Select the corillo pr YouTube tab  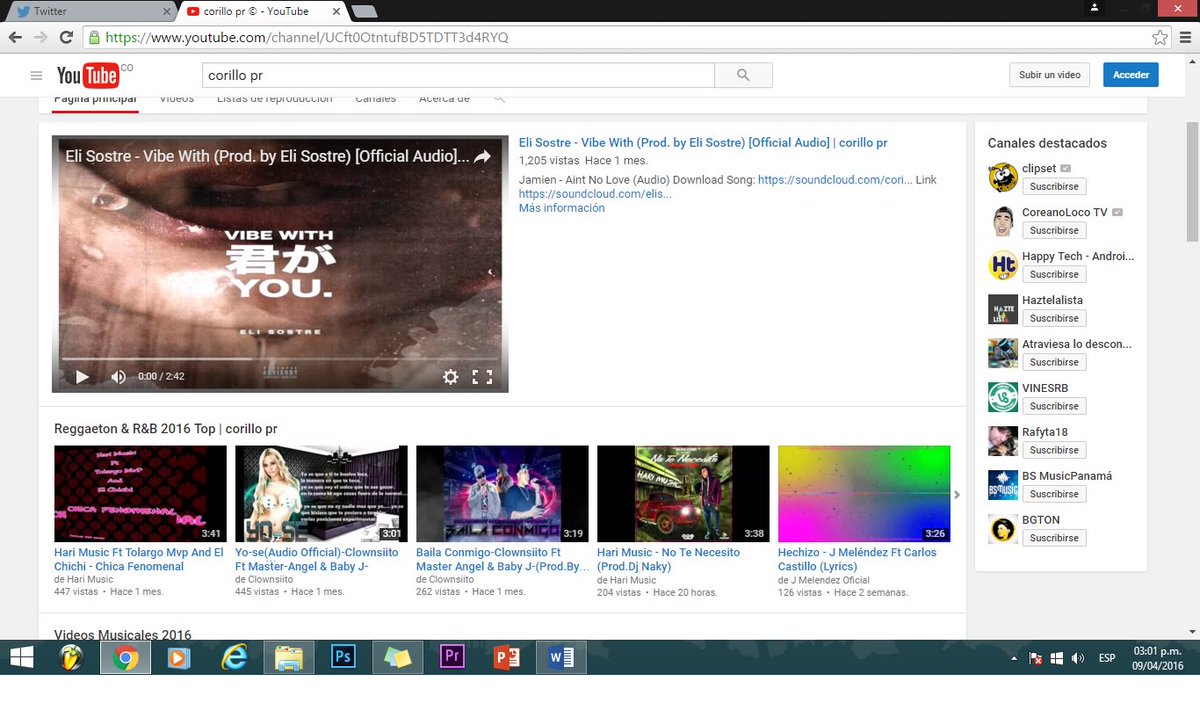(262, 11)
